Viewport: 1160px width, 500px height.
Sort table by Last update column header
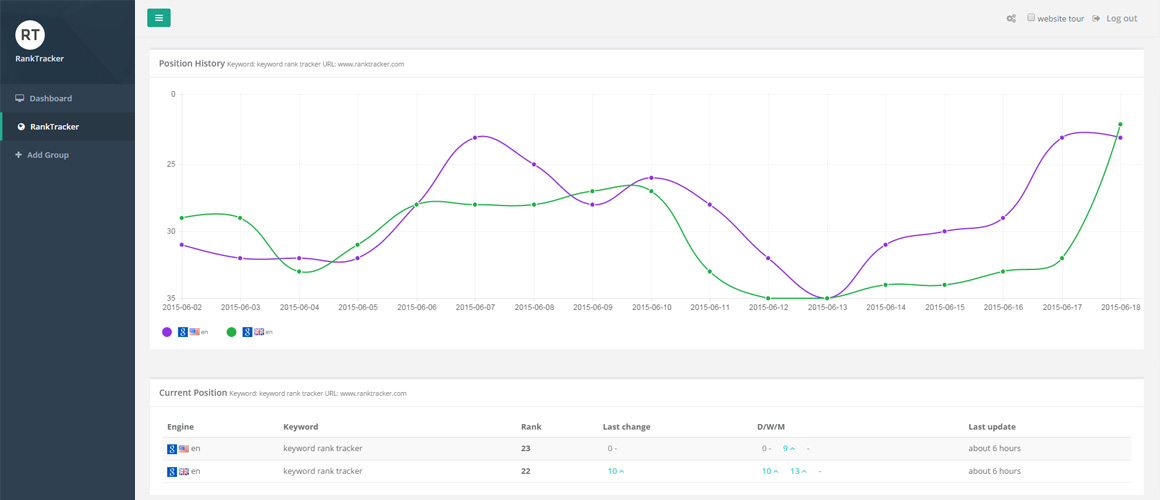click(991, 427)
